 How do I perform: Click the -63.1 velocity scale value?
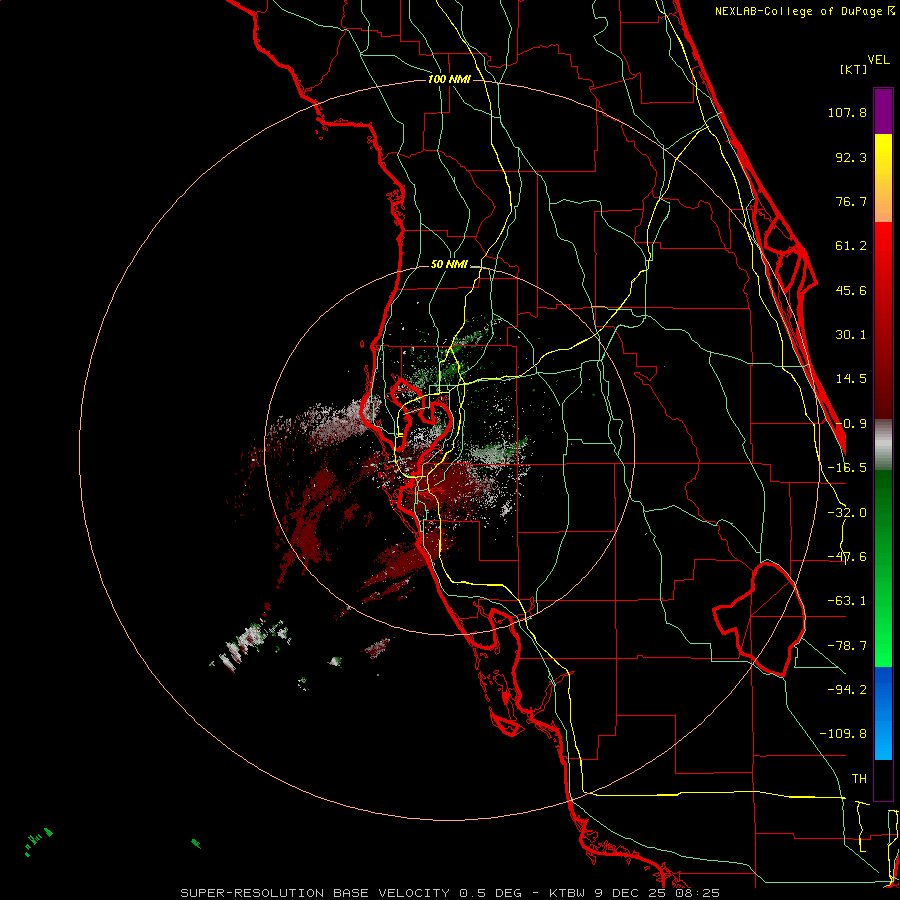(x=847, y=601)
